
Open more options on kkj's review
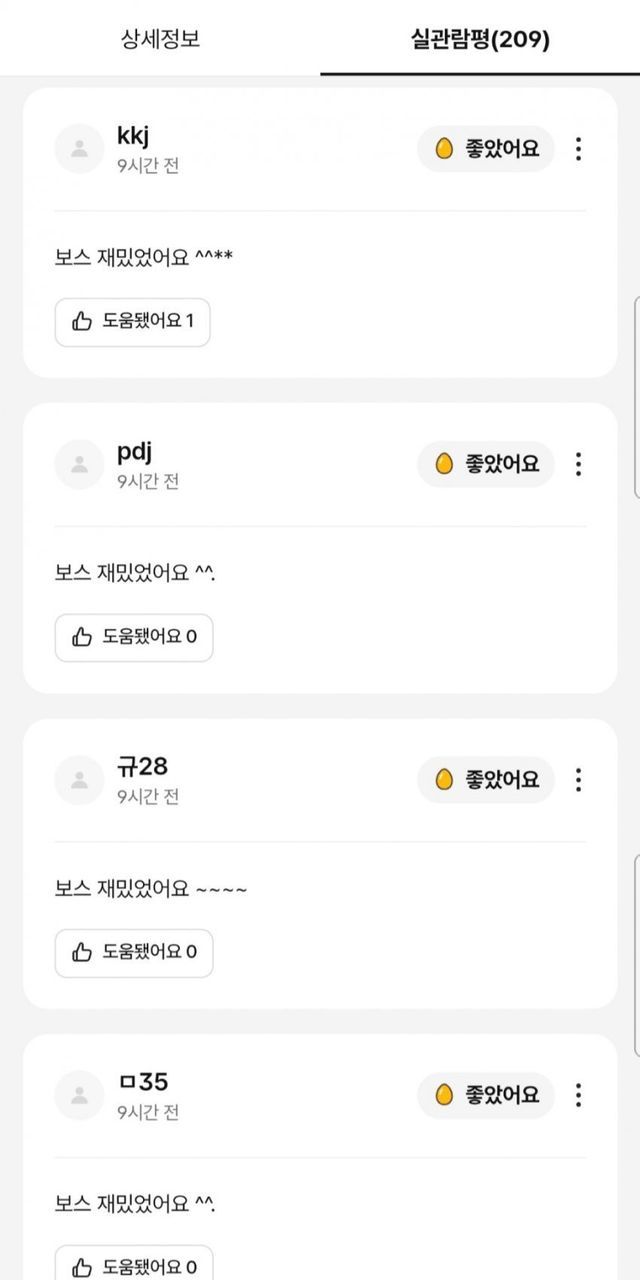pyautogui.click(x=578, y=149)
